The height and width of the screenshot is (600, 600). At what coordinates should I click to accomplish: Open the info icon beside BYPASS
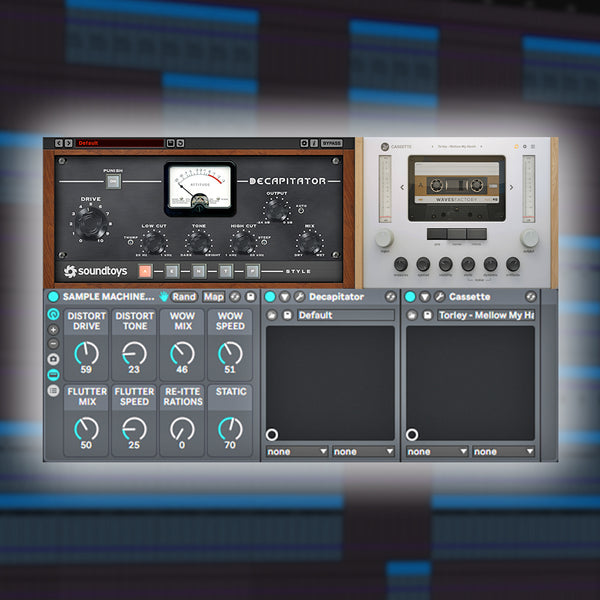click(x=314, y=143)
